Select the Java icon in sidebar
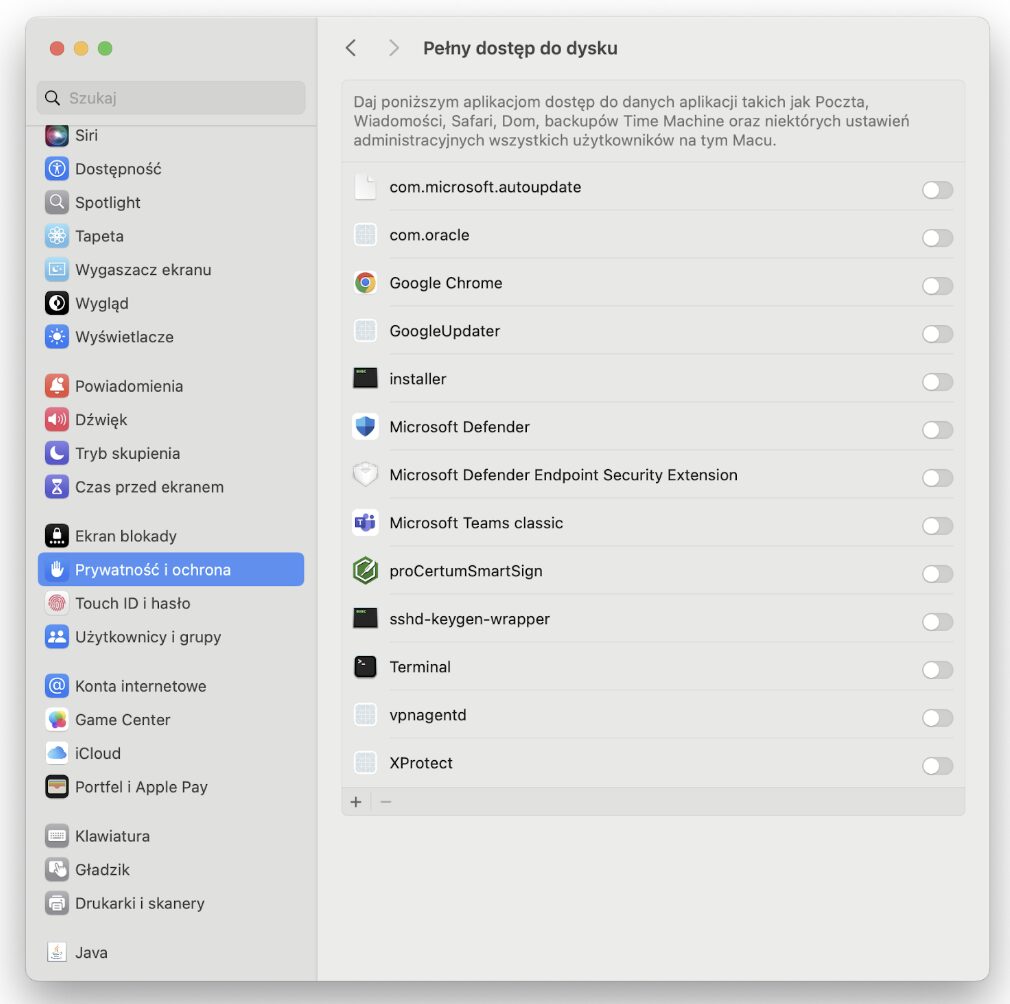 coord(57,952)
